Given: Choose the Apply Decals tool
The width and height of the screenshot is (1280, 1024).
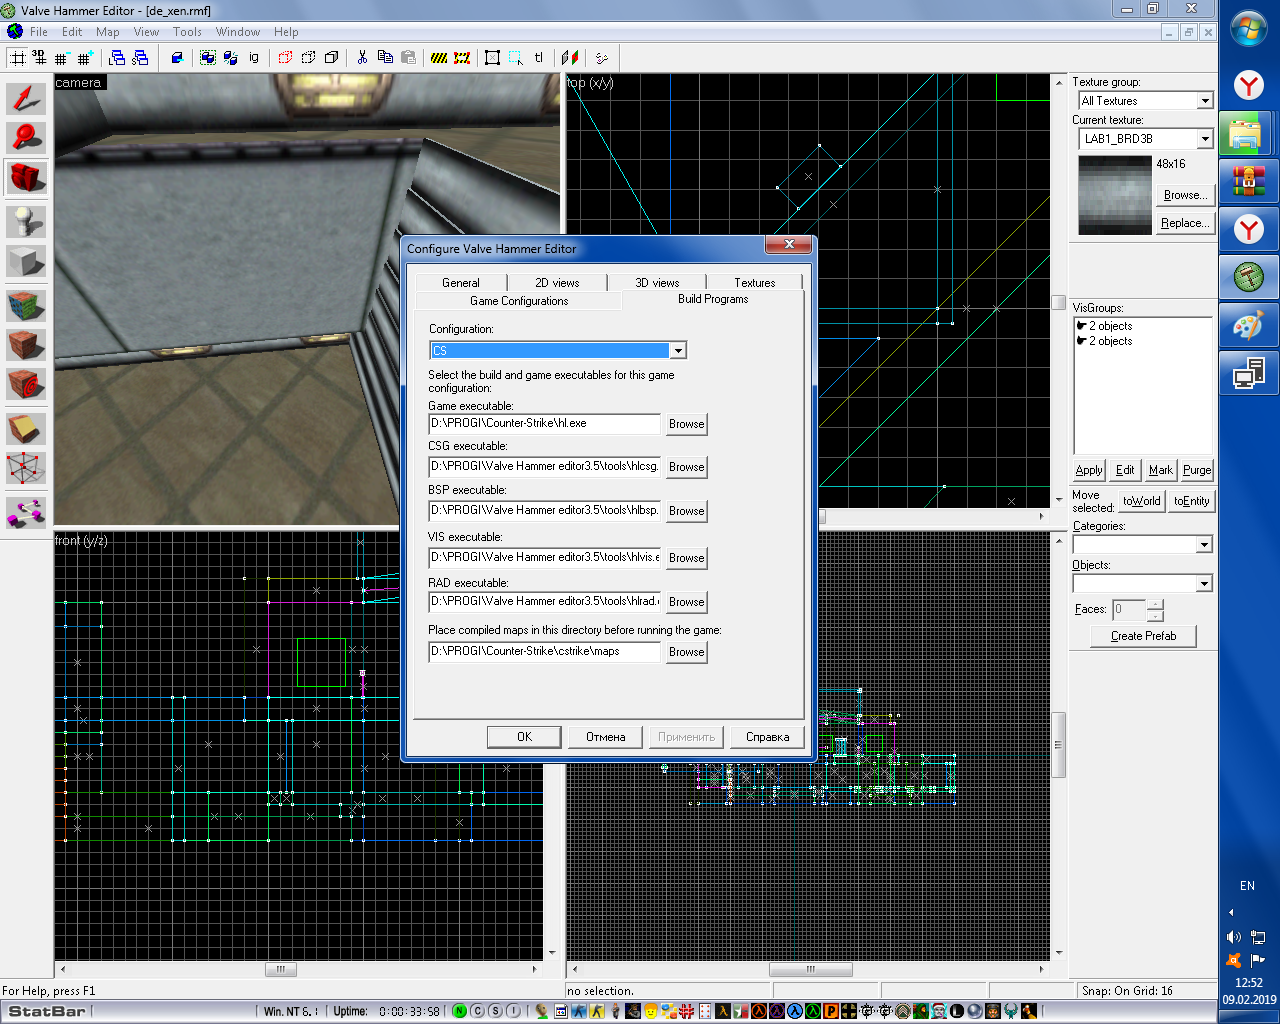Looking at the screenshot, I should pyautogui.click(x=26, y=384).
